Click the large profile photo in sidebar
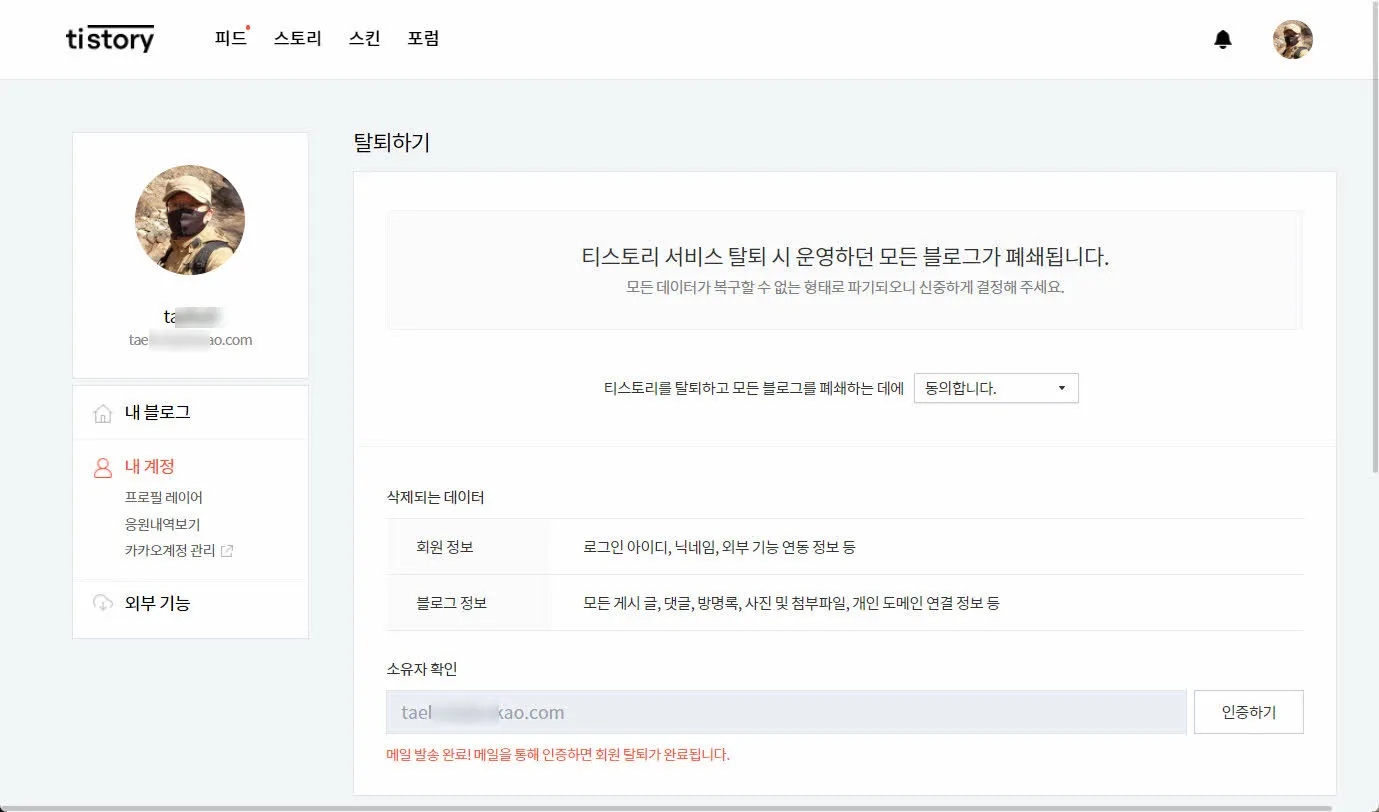The width and height of the screenshot is (1379, 812). tap(190, 220)
